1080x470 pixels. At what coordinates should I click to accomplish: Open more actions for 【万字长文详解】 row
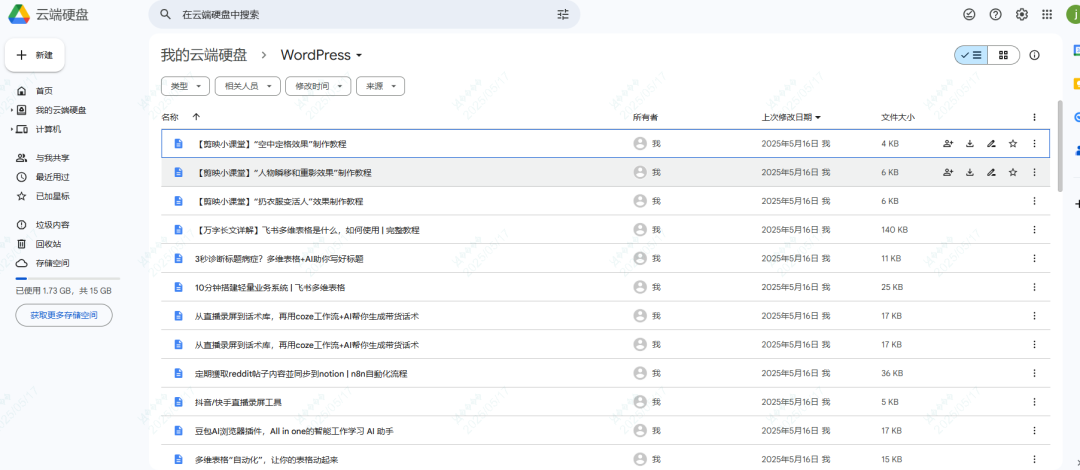[x=1034, y=229]
